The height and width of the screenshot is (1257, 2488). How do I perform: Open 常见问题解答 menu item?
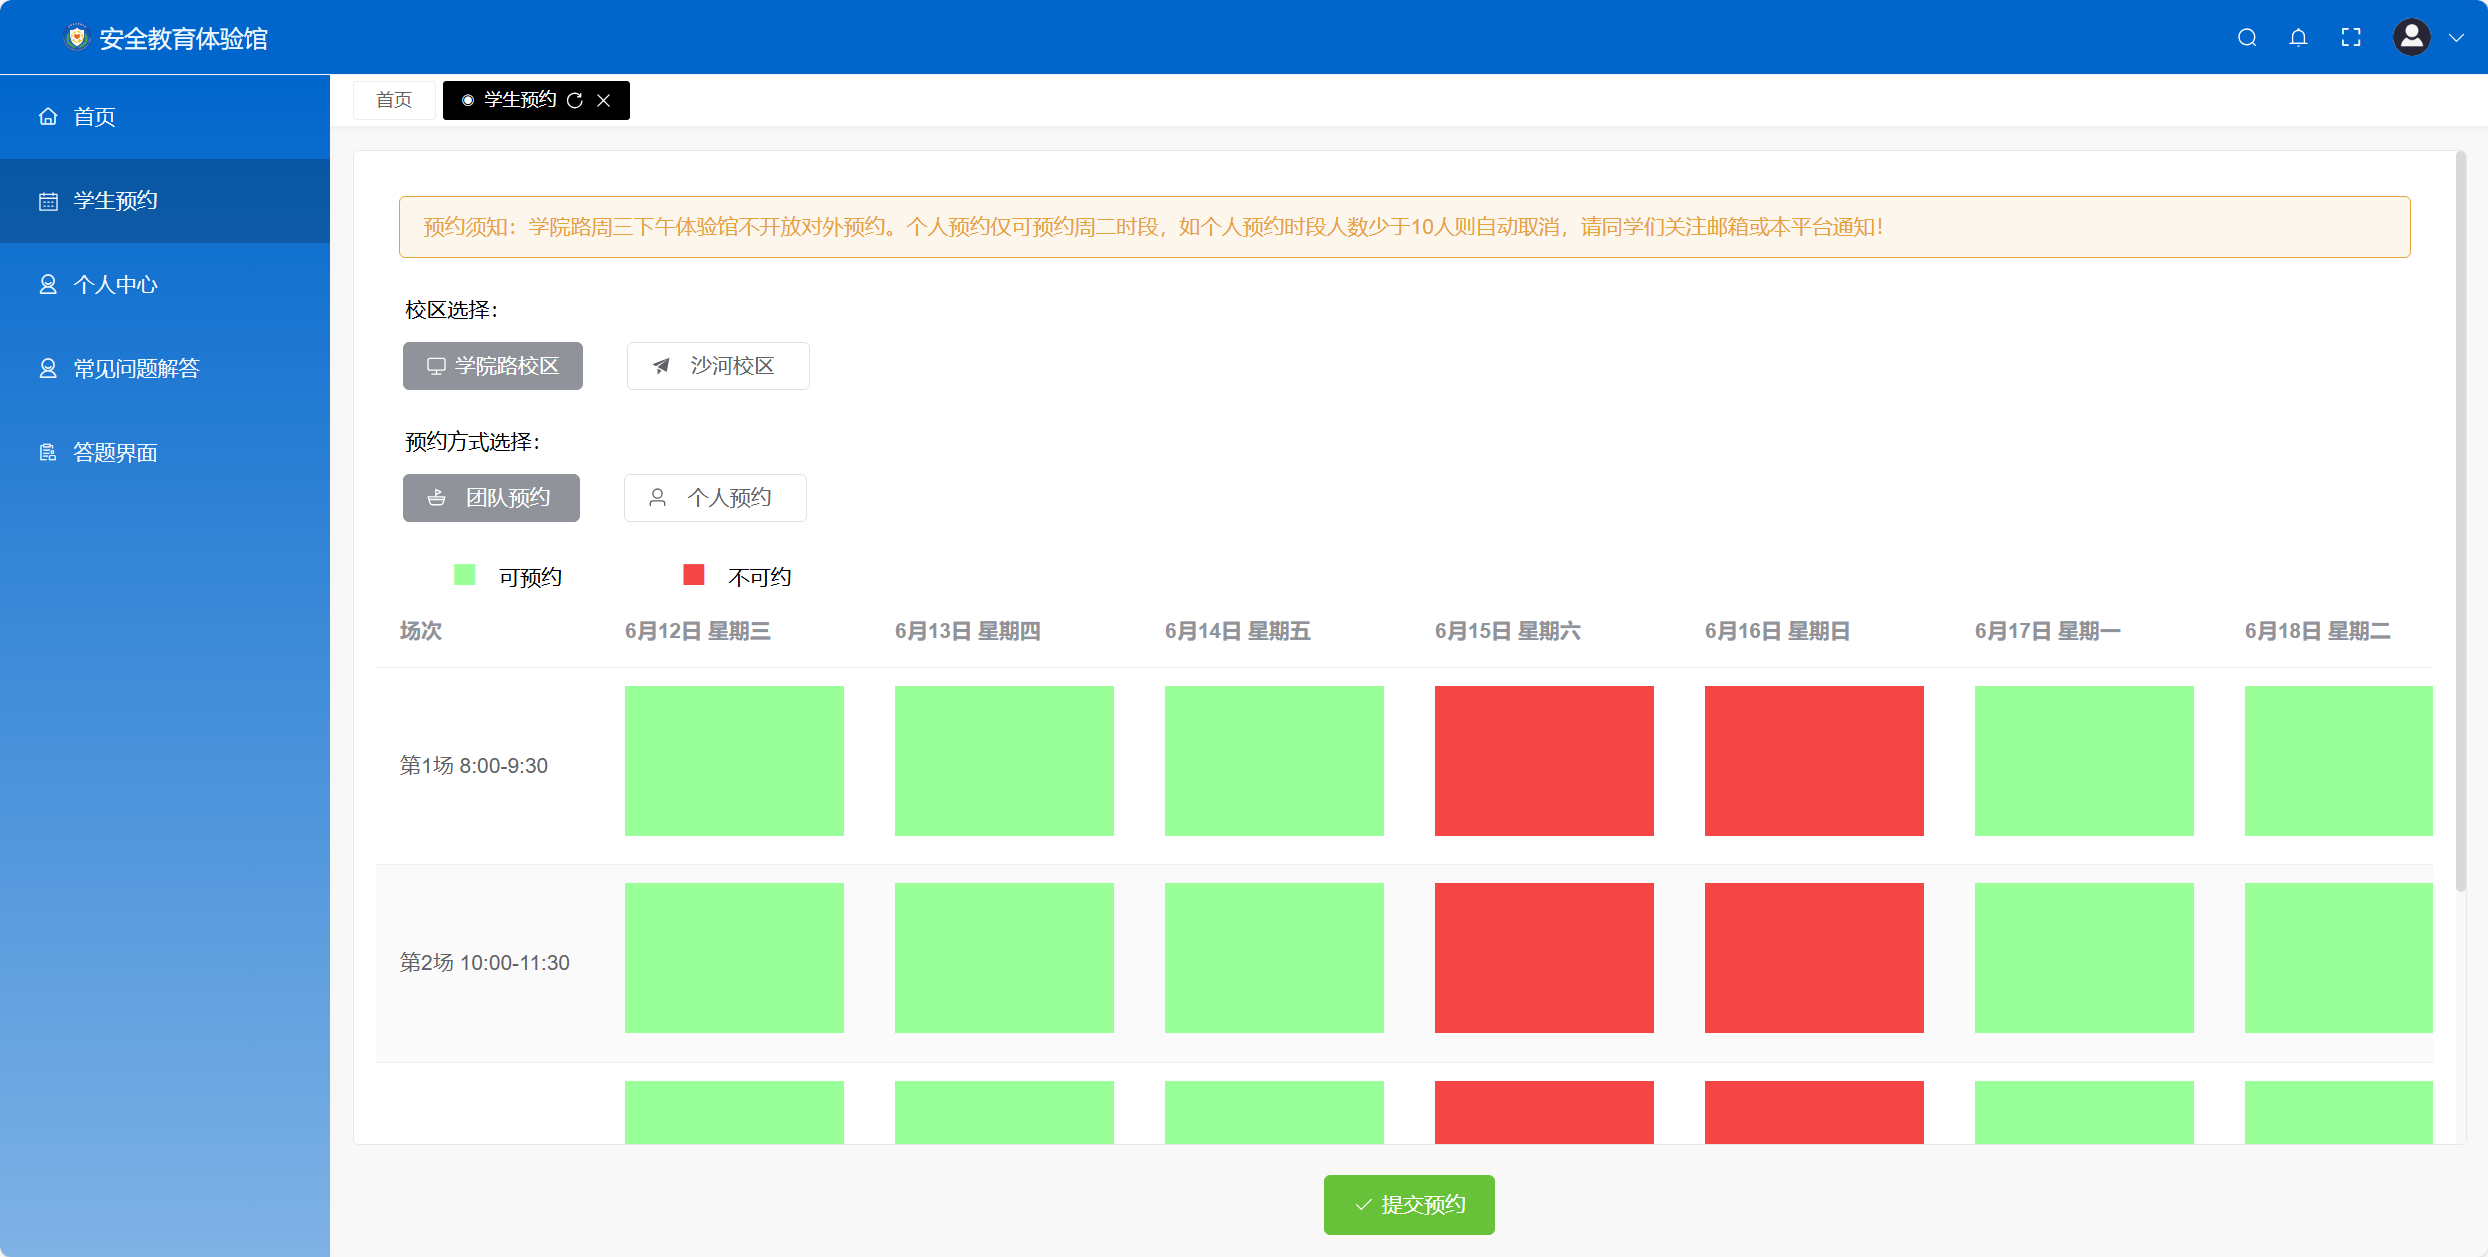[136, 369]
